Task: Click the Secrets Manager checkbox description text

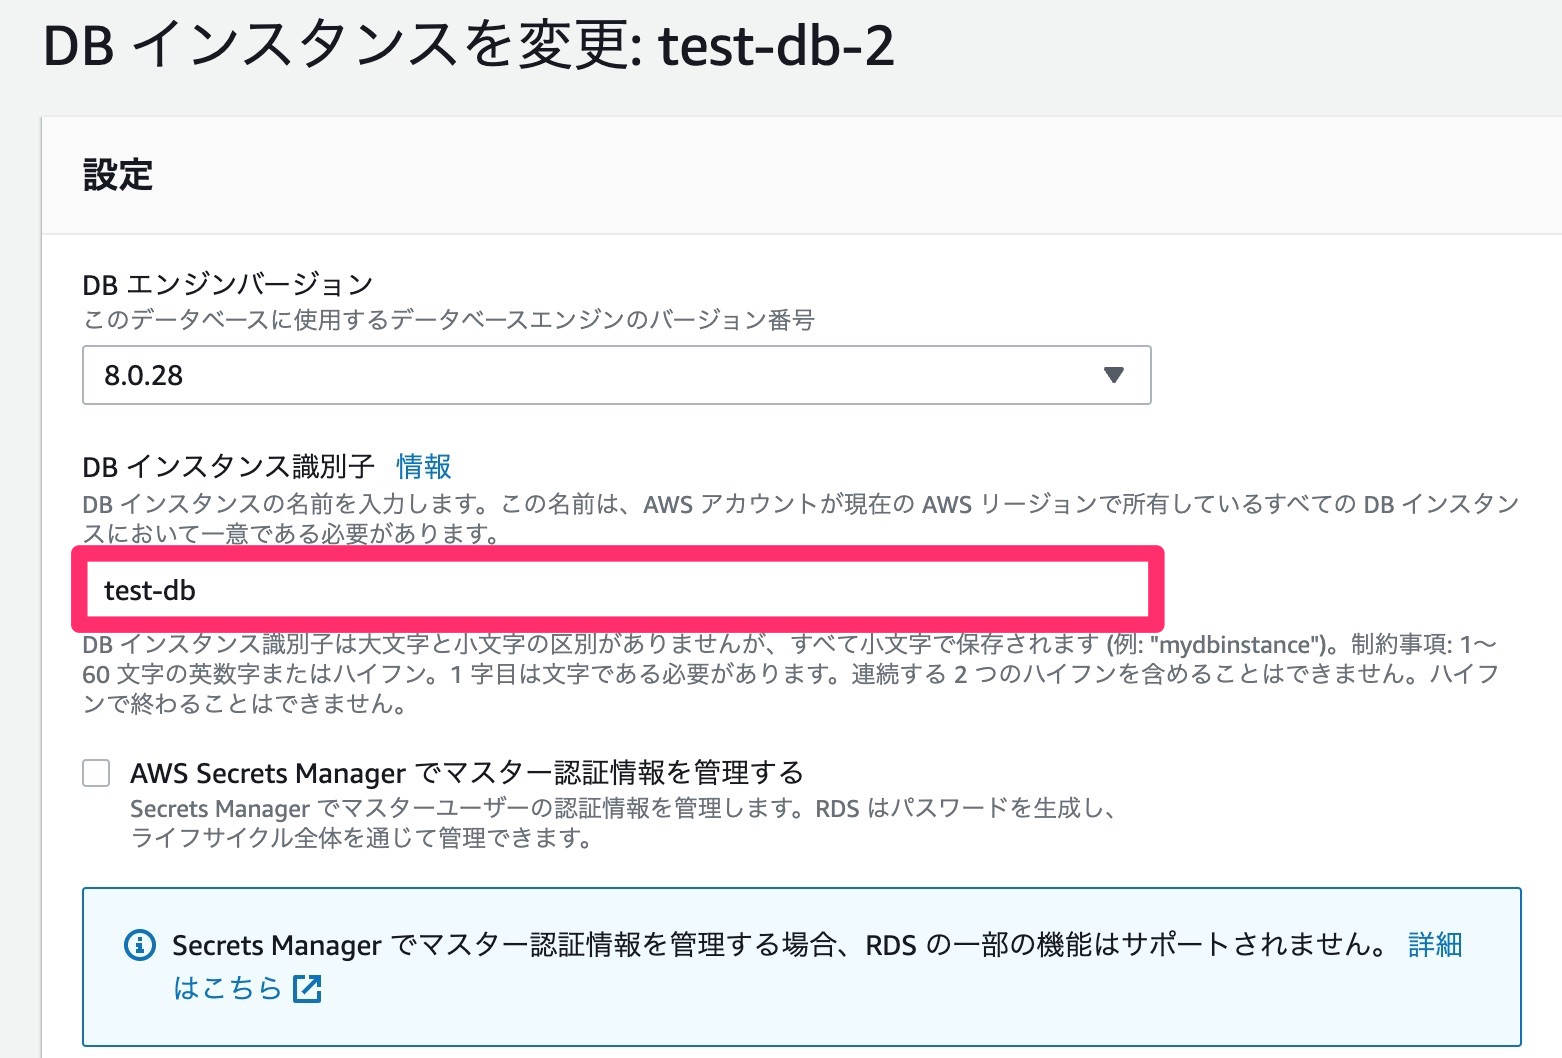Action: pyautogui.click(x=620, y=822)
